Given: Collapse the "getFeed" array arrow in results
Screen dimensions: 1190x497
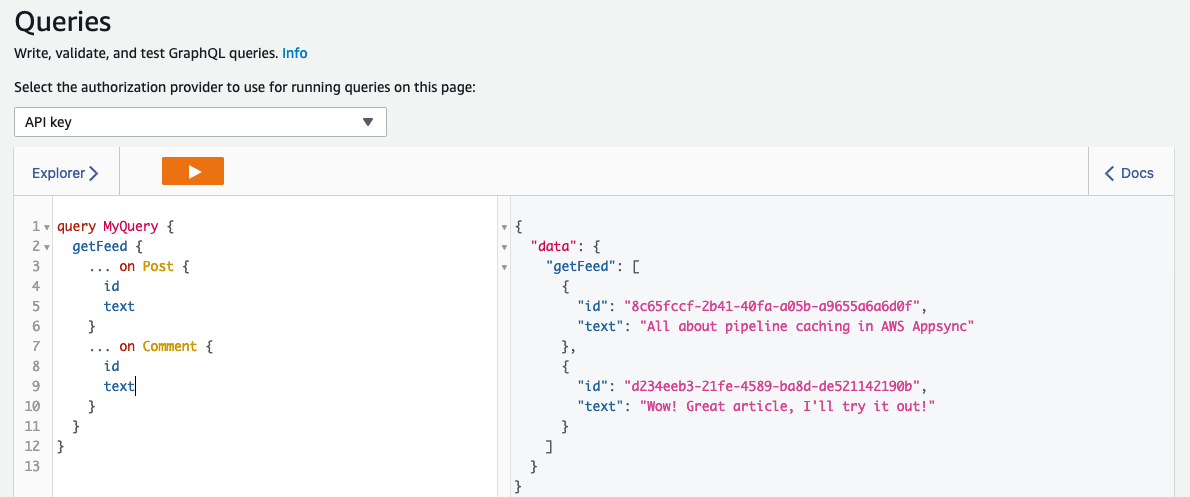Looking at the screenshot, I should (x=505, y=267).
